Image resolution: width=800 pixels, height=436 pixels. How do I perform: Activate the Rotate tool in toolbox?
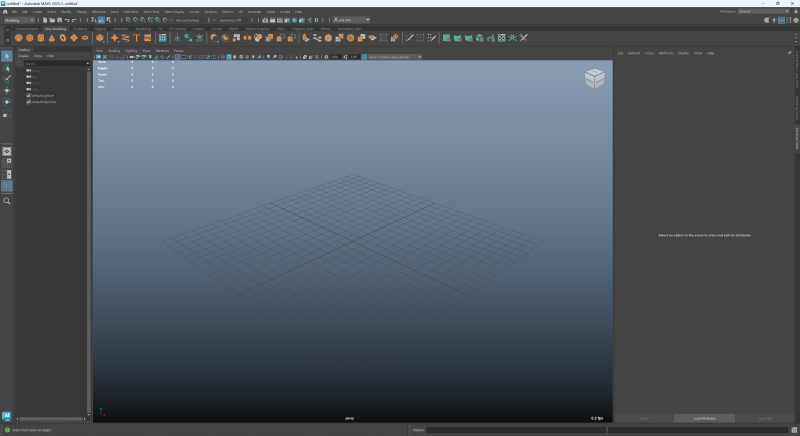coord(7,102)
